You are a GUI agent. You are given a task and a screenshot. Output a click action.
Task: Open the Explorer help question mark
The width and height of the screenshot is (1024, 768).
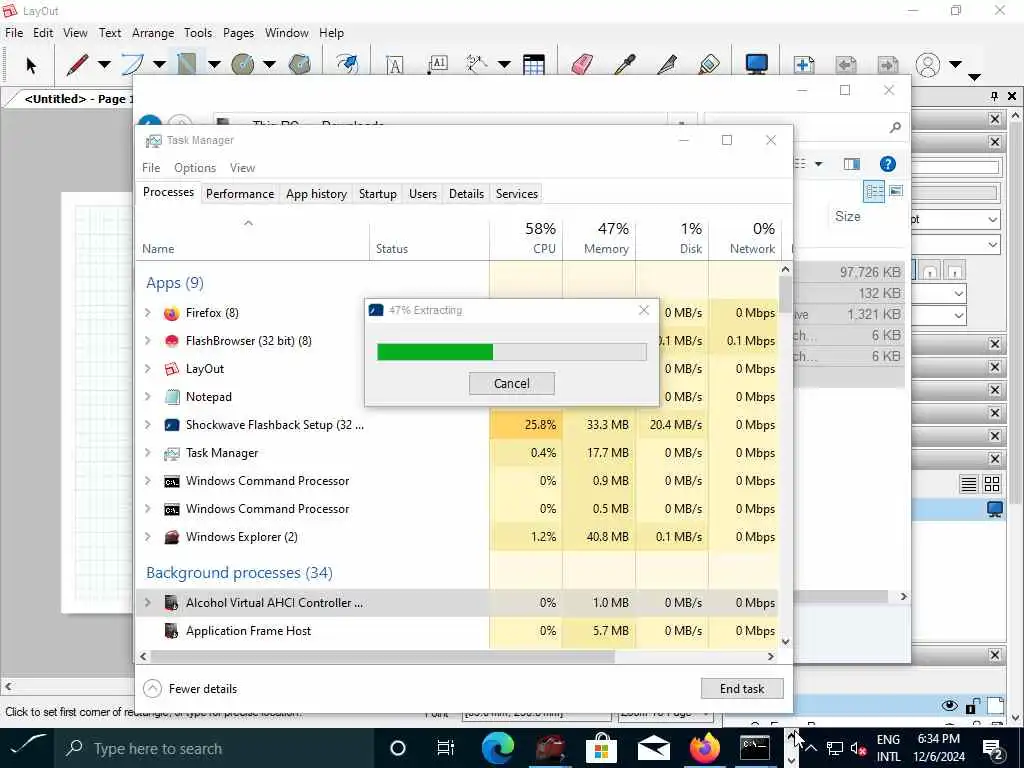coord(888,164)
